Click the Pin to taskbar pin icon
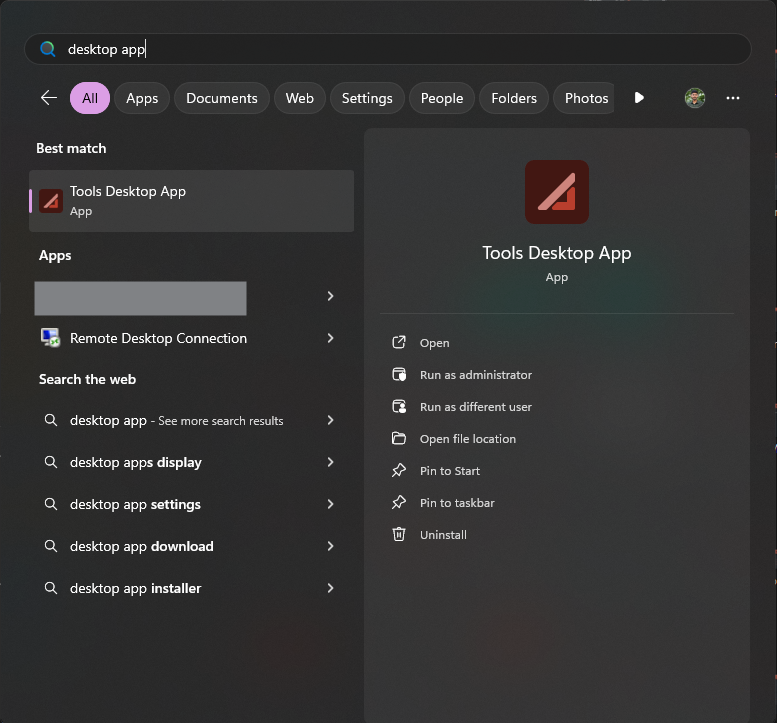This screenshot has height=723, width=777. (x=399, y=502)
